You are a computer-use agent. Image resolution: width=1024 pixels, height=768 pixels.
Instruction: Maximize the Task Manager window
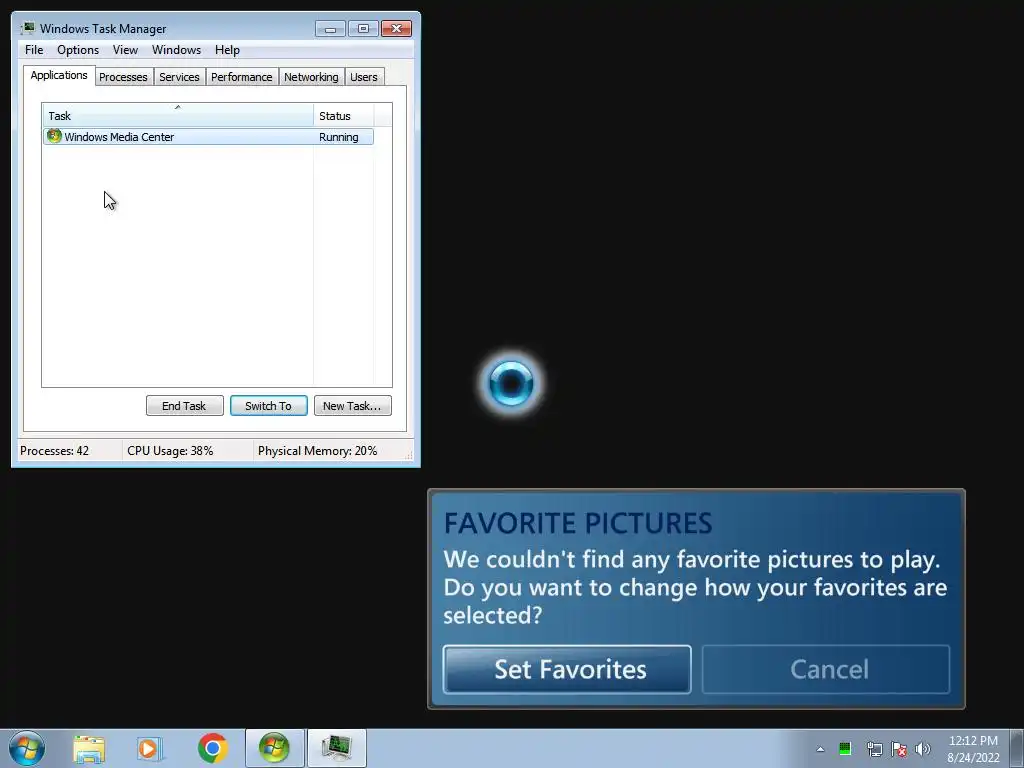363,29
